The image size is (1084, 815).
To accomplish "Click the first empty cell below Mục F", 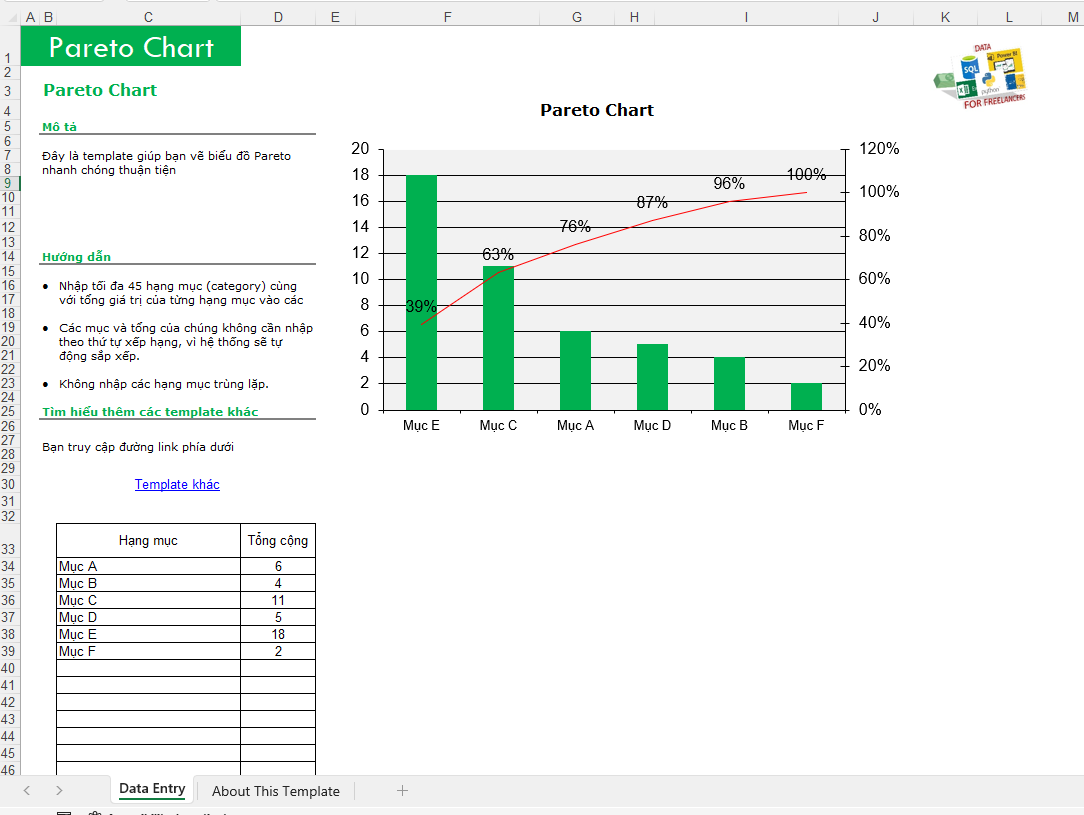I will point(148,668).
